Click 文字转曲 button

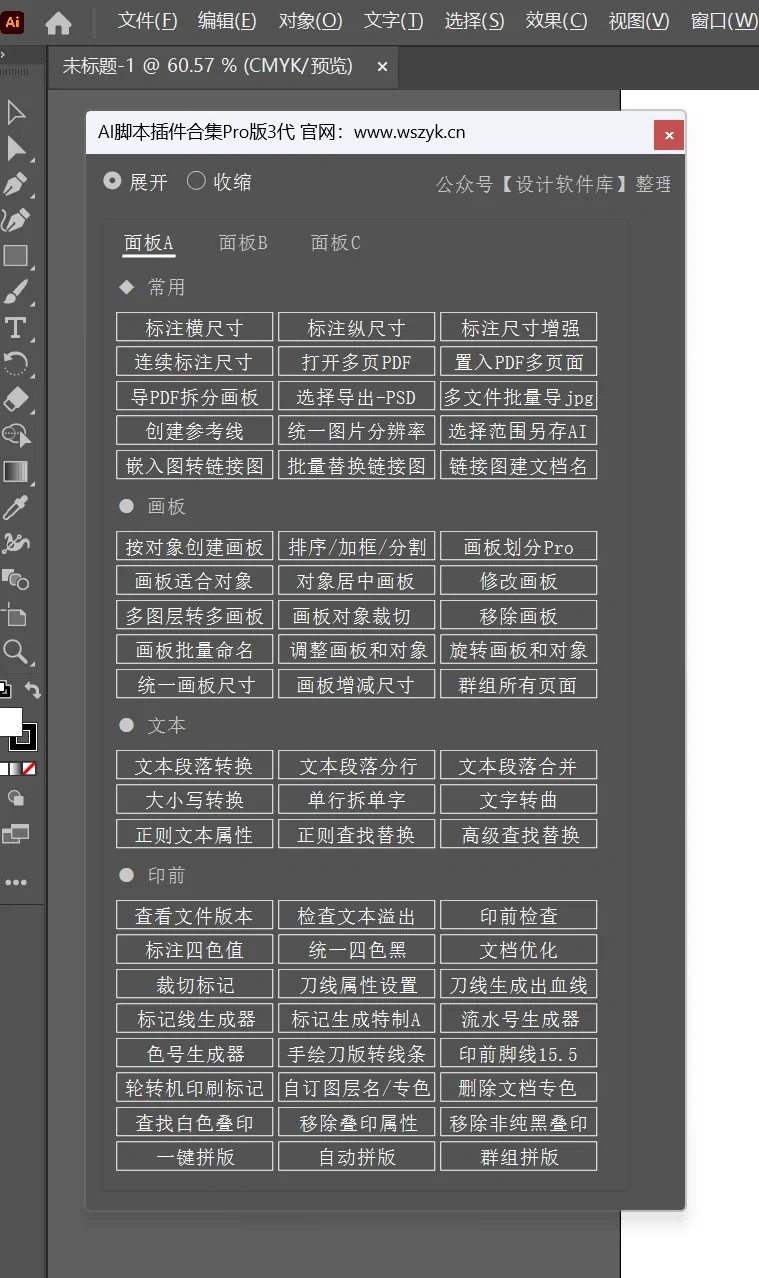click(x=519, y=799)
